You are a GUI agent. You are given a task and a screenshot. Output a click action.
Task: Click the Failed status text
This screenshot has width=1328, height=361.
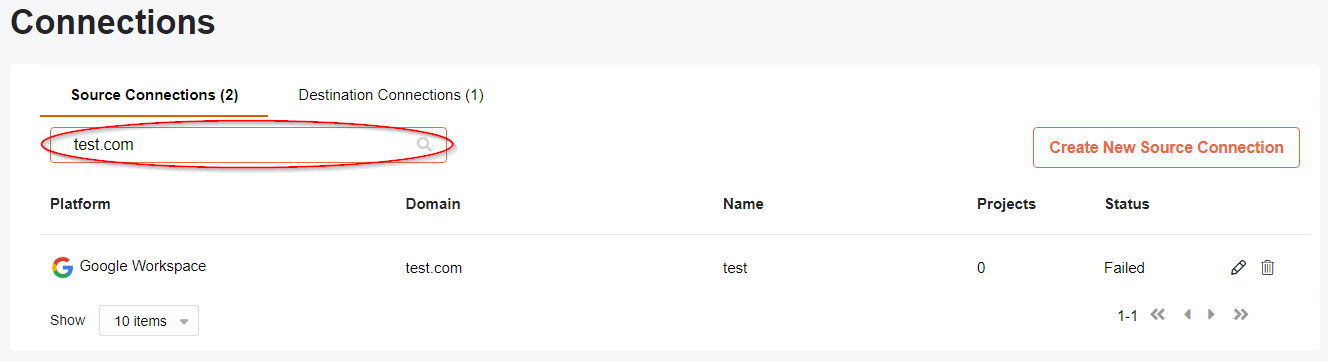pos(1125,268)
